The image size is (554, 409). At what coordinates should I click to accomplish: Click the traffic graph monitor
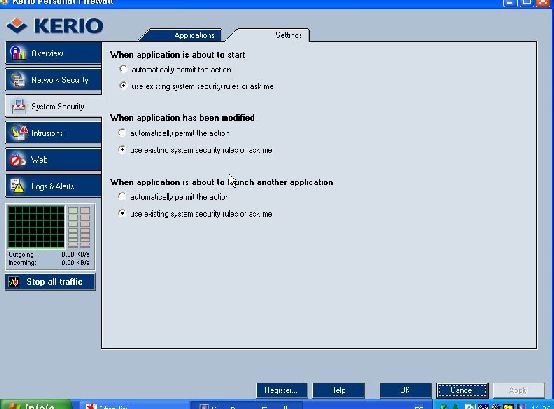coord(36,227)
